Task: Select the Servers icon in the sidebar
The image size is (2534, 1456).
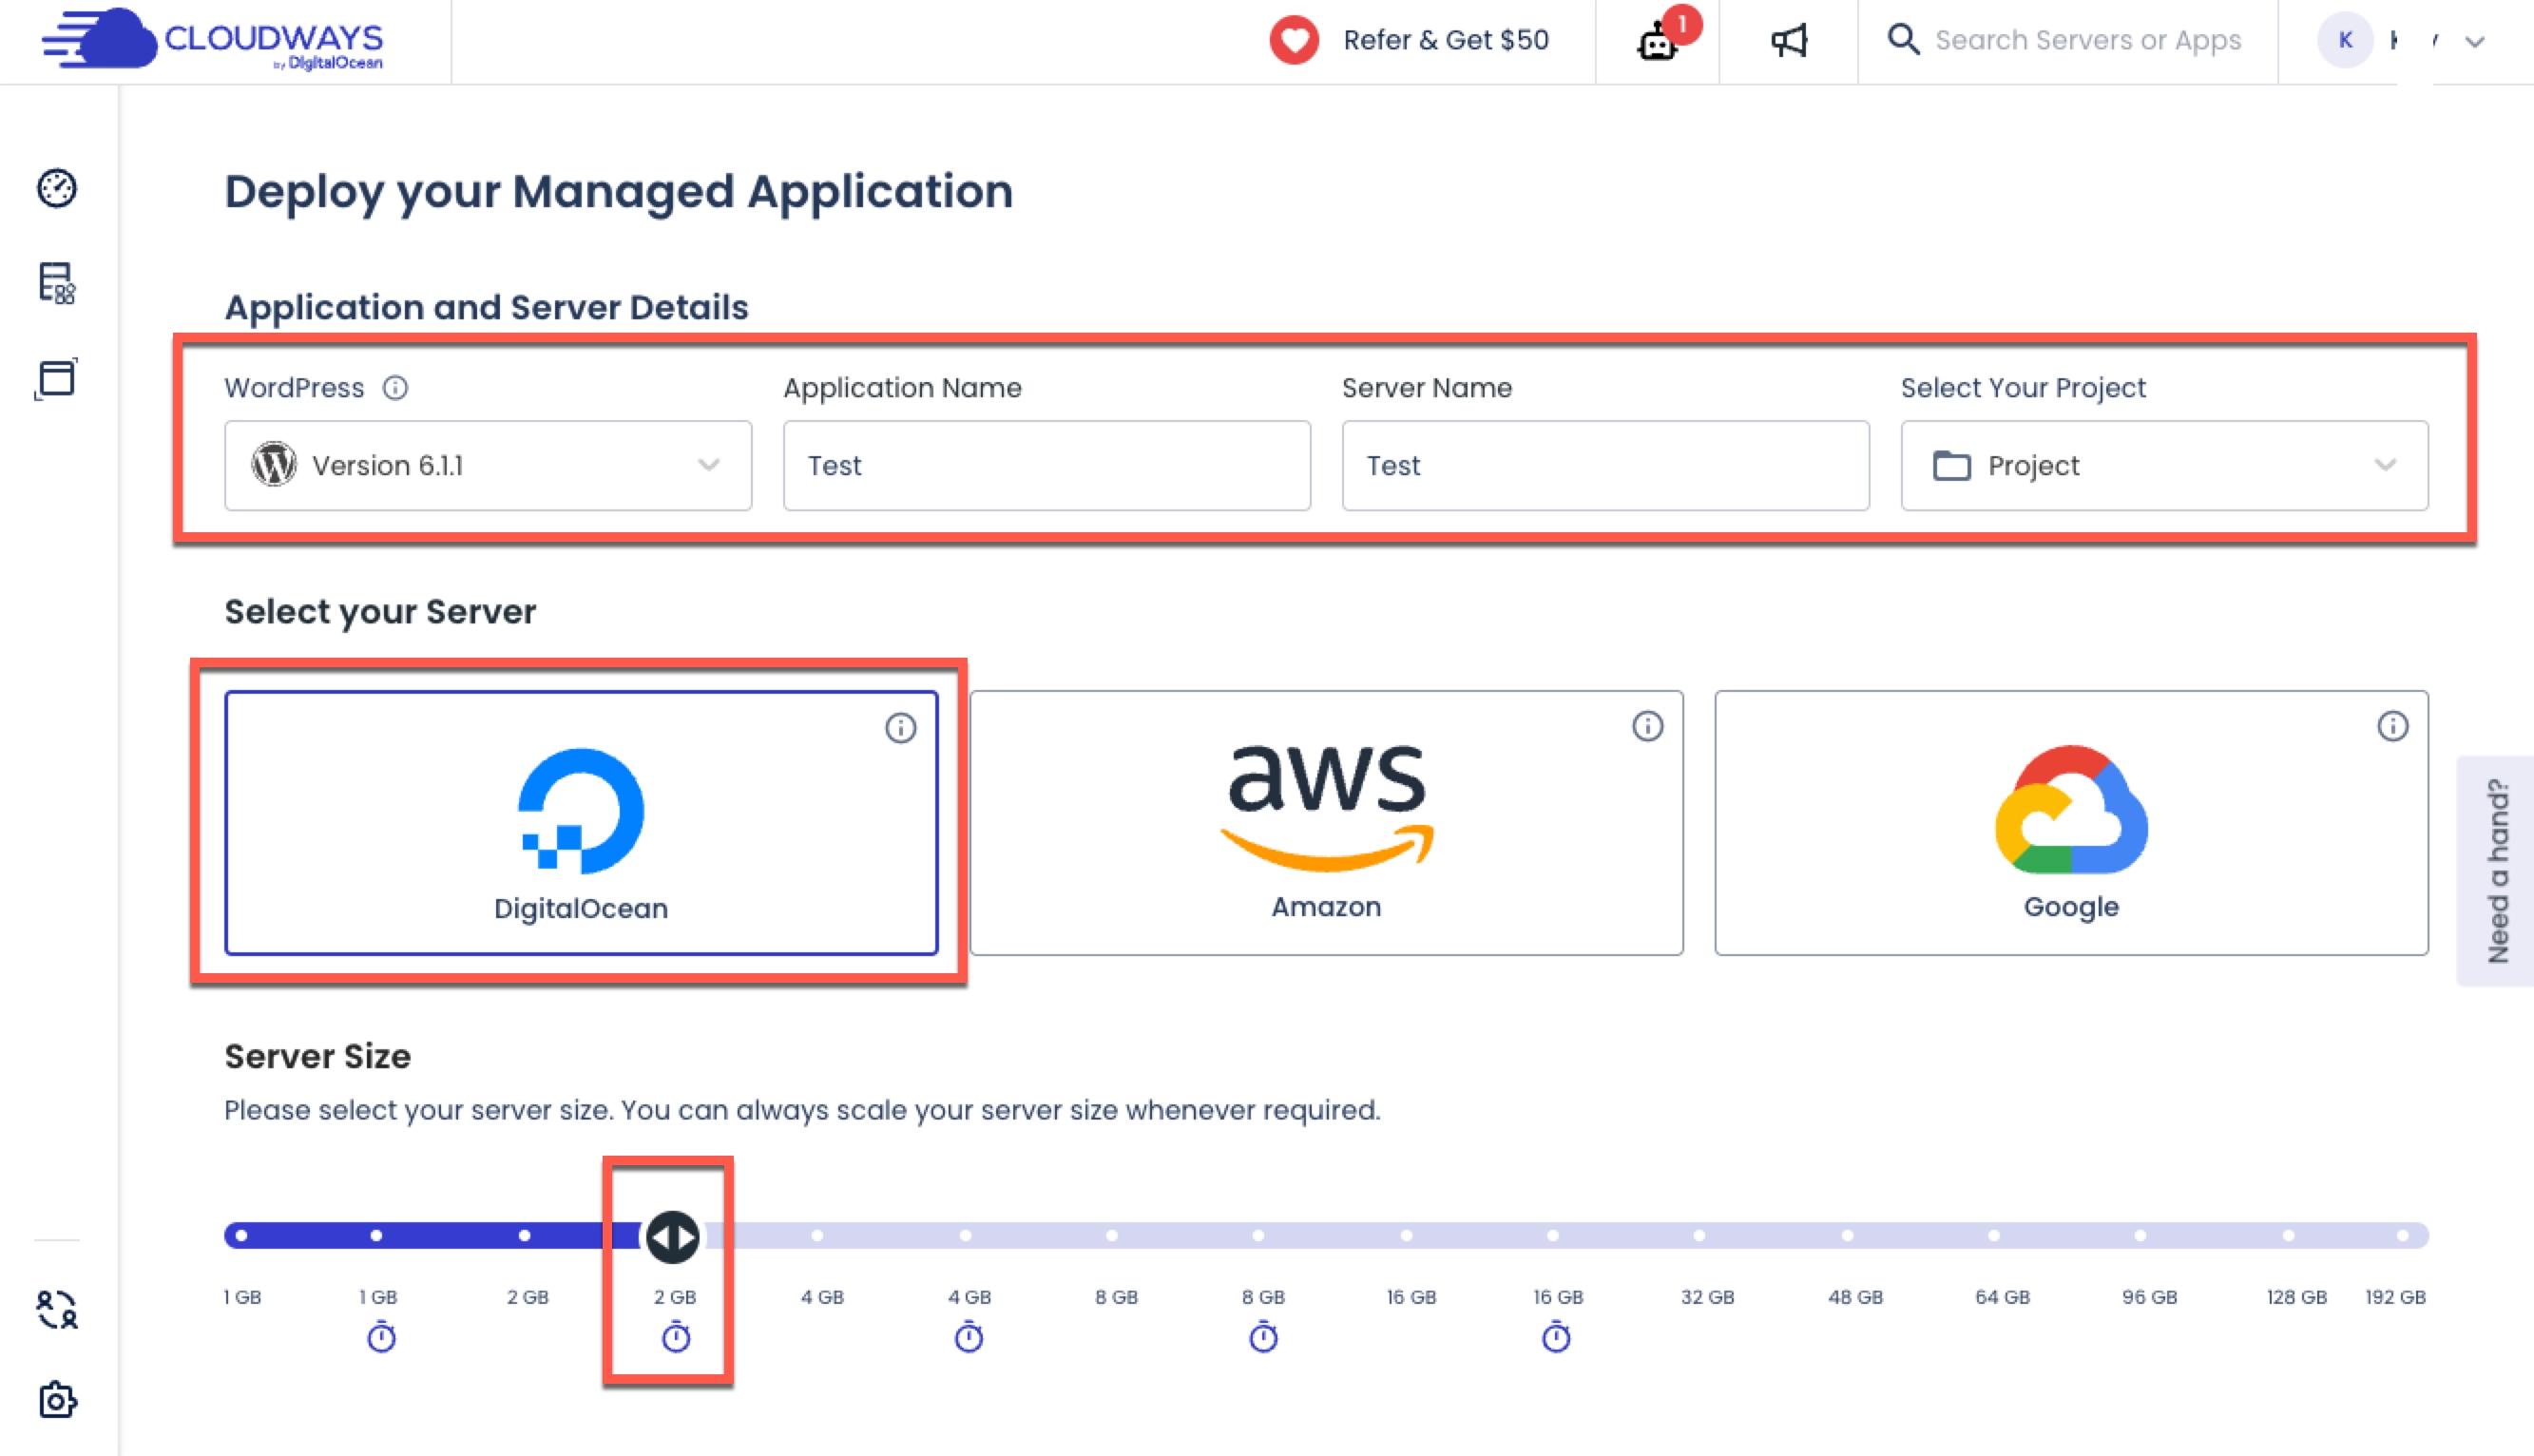Action: pyautogui.click(x=57, y=285)
